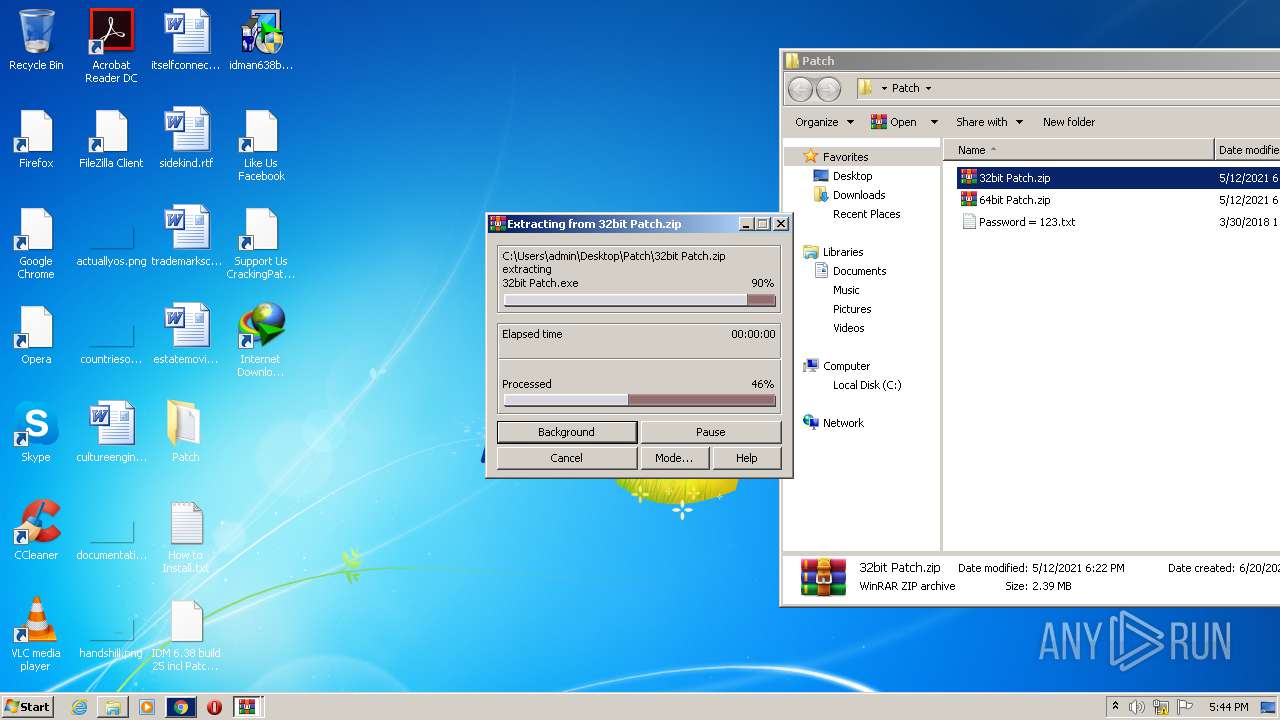Image resolution: width=1280 pixels, height=720 pixels.
Task: Select the estatemovi Word document icon
Action: 186,334
